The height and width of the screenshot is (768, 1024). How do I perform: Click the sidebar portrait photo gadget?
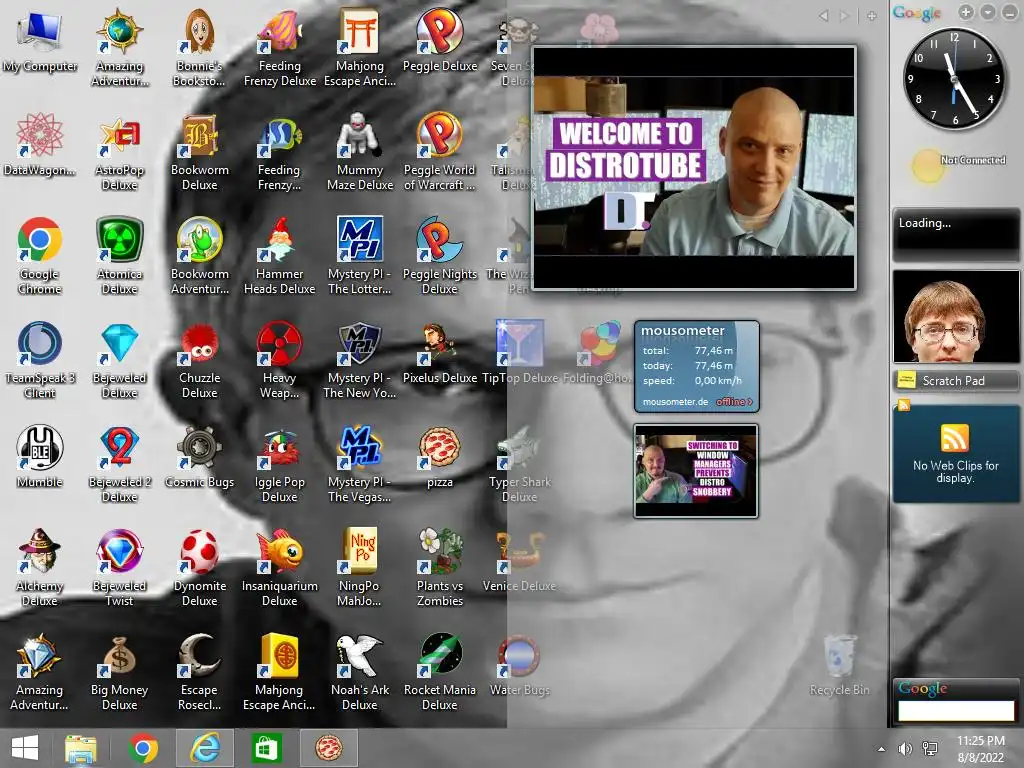955,317
